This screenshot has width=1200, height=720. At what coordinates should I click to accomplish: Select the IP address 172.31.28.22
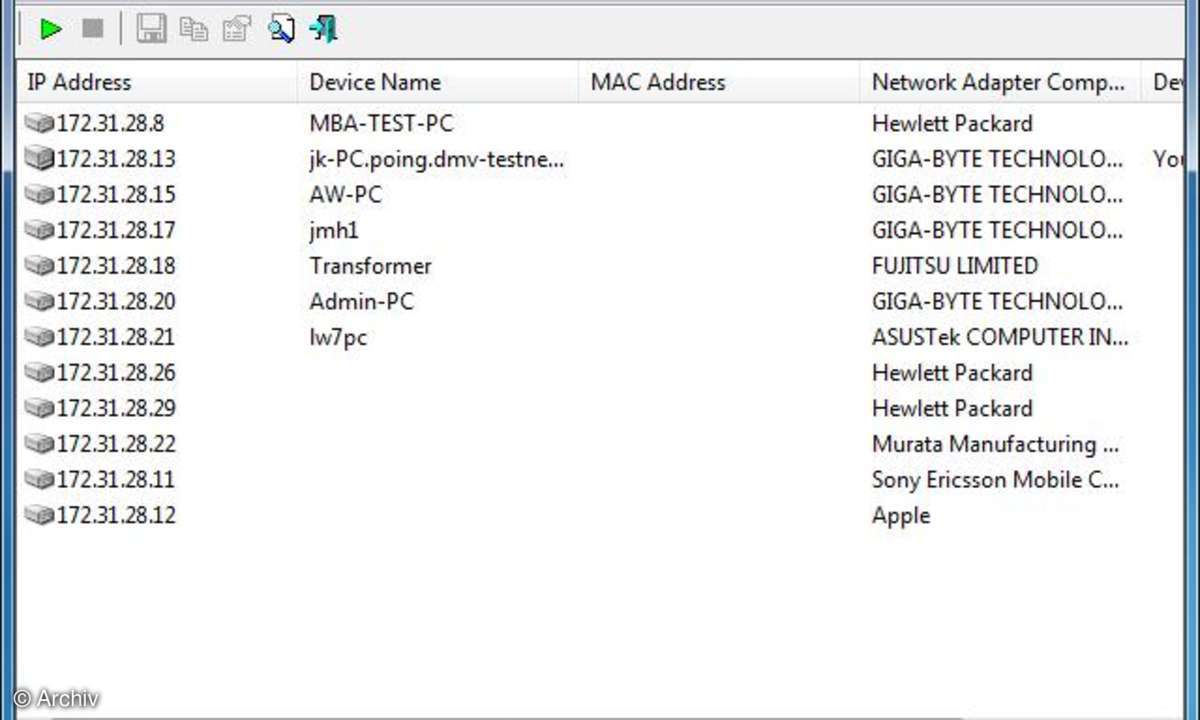(116, 443)
